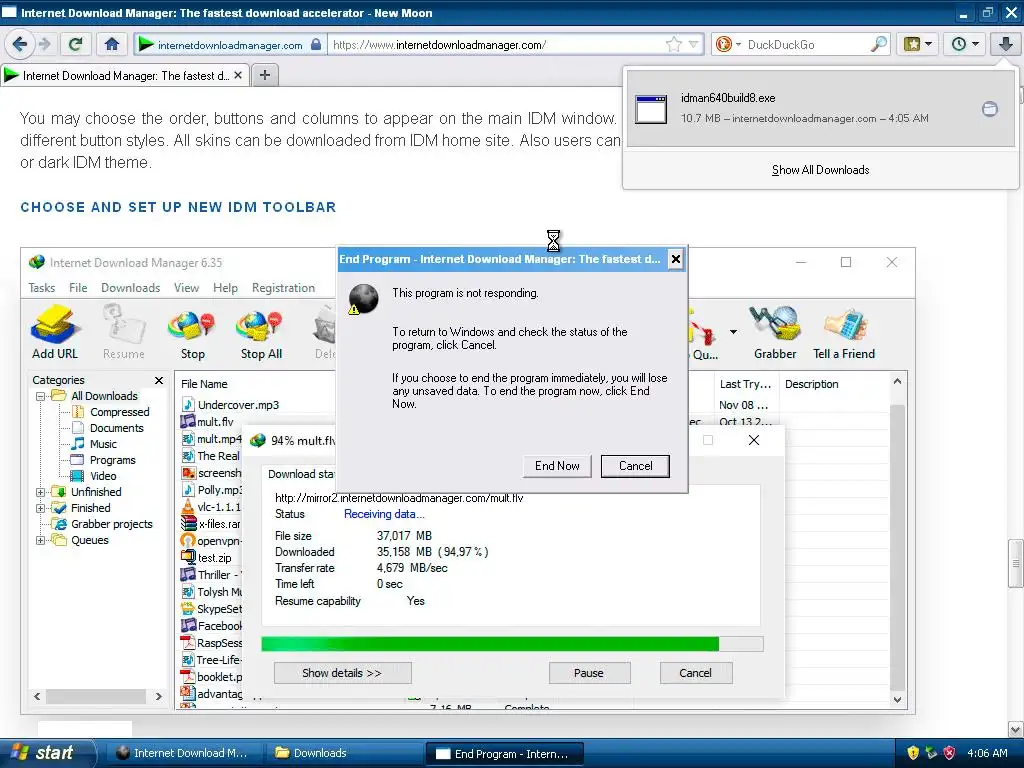This screenshot has height=768, width=1024.
Task: Go back using the browser back arrow
Action: (x=20, y=44)
